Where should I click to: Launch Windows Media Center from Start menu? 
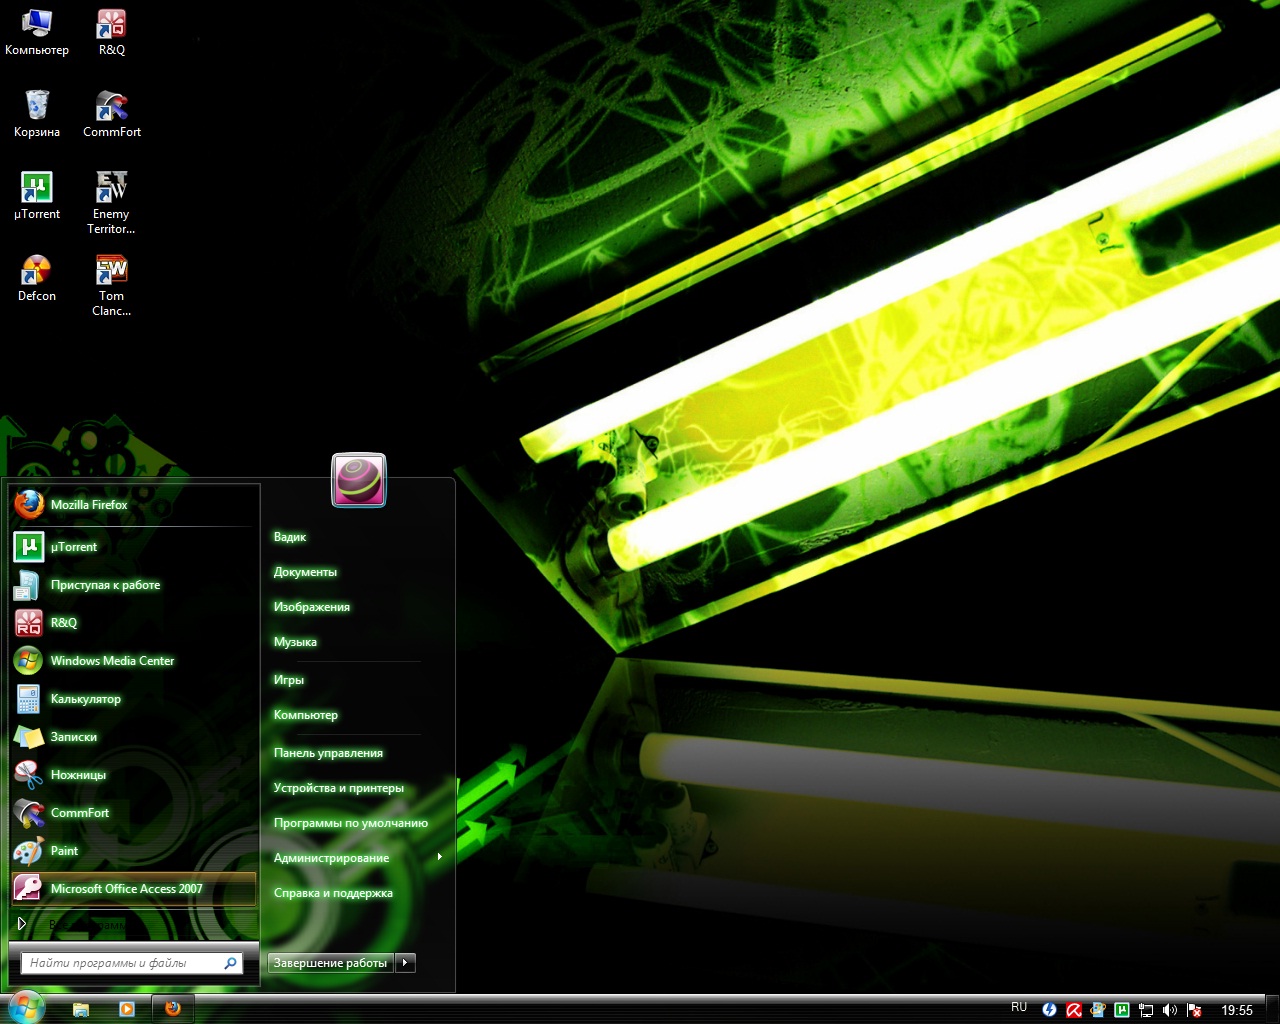pyautogui.click(x=134, y=661)
